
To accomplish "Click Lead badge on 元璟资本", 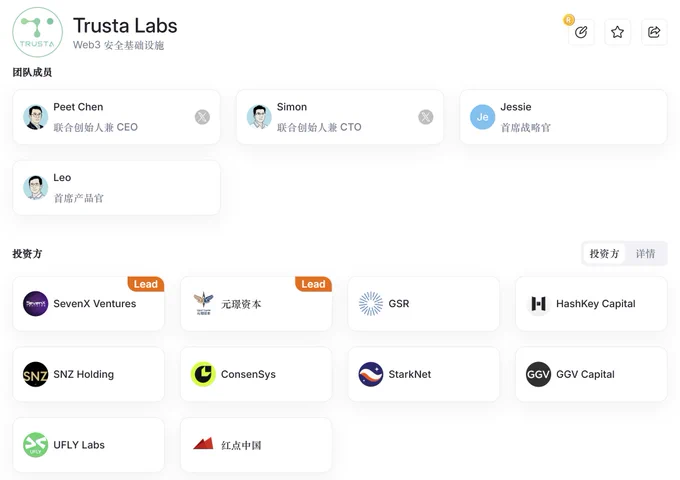I will (313, 284).
